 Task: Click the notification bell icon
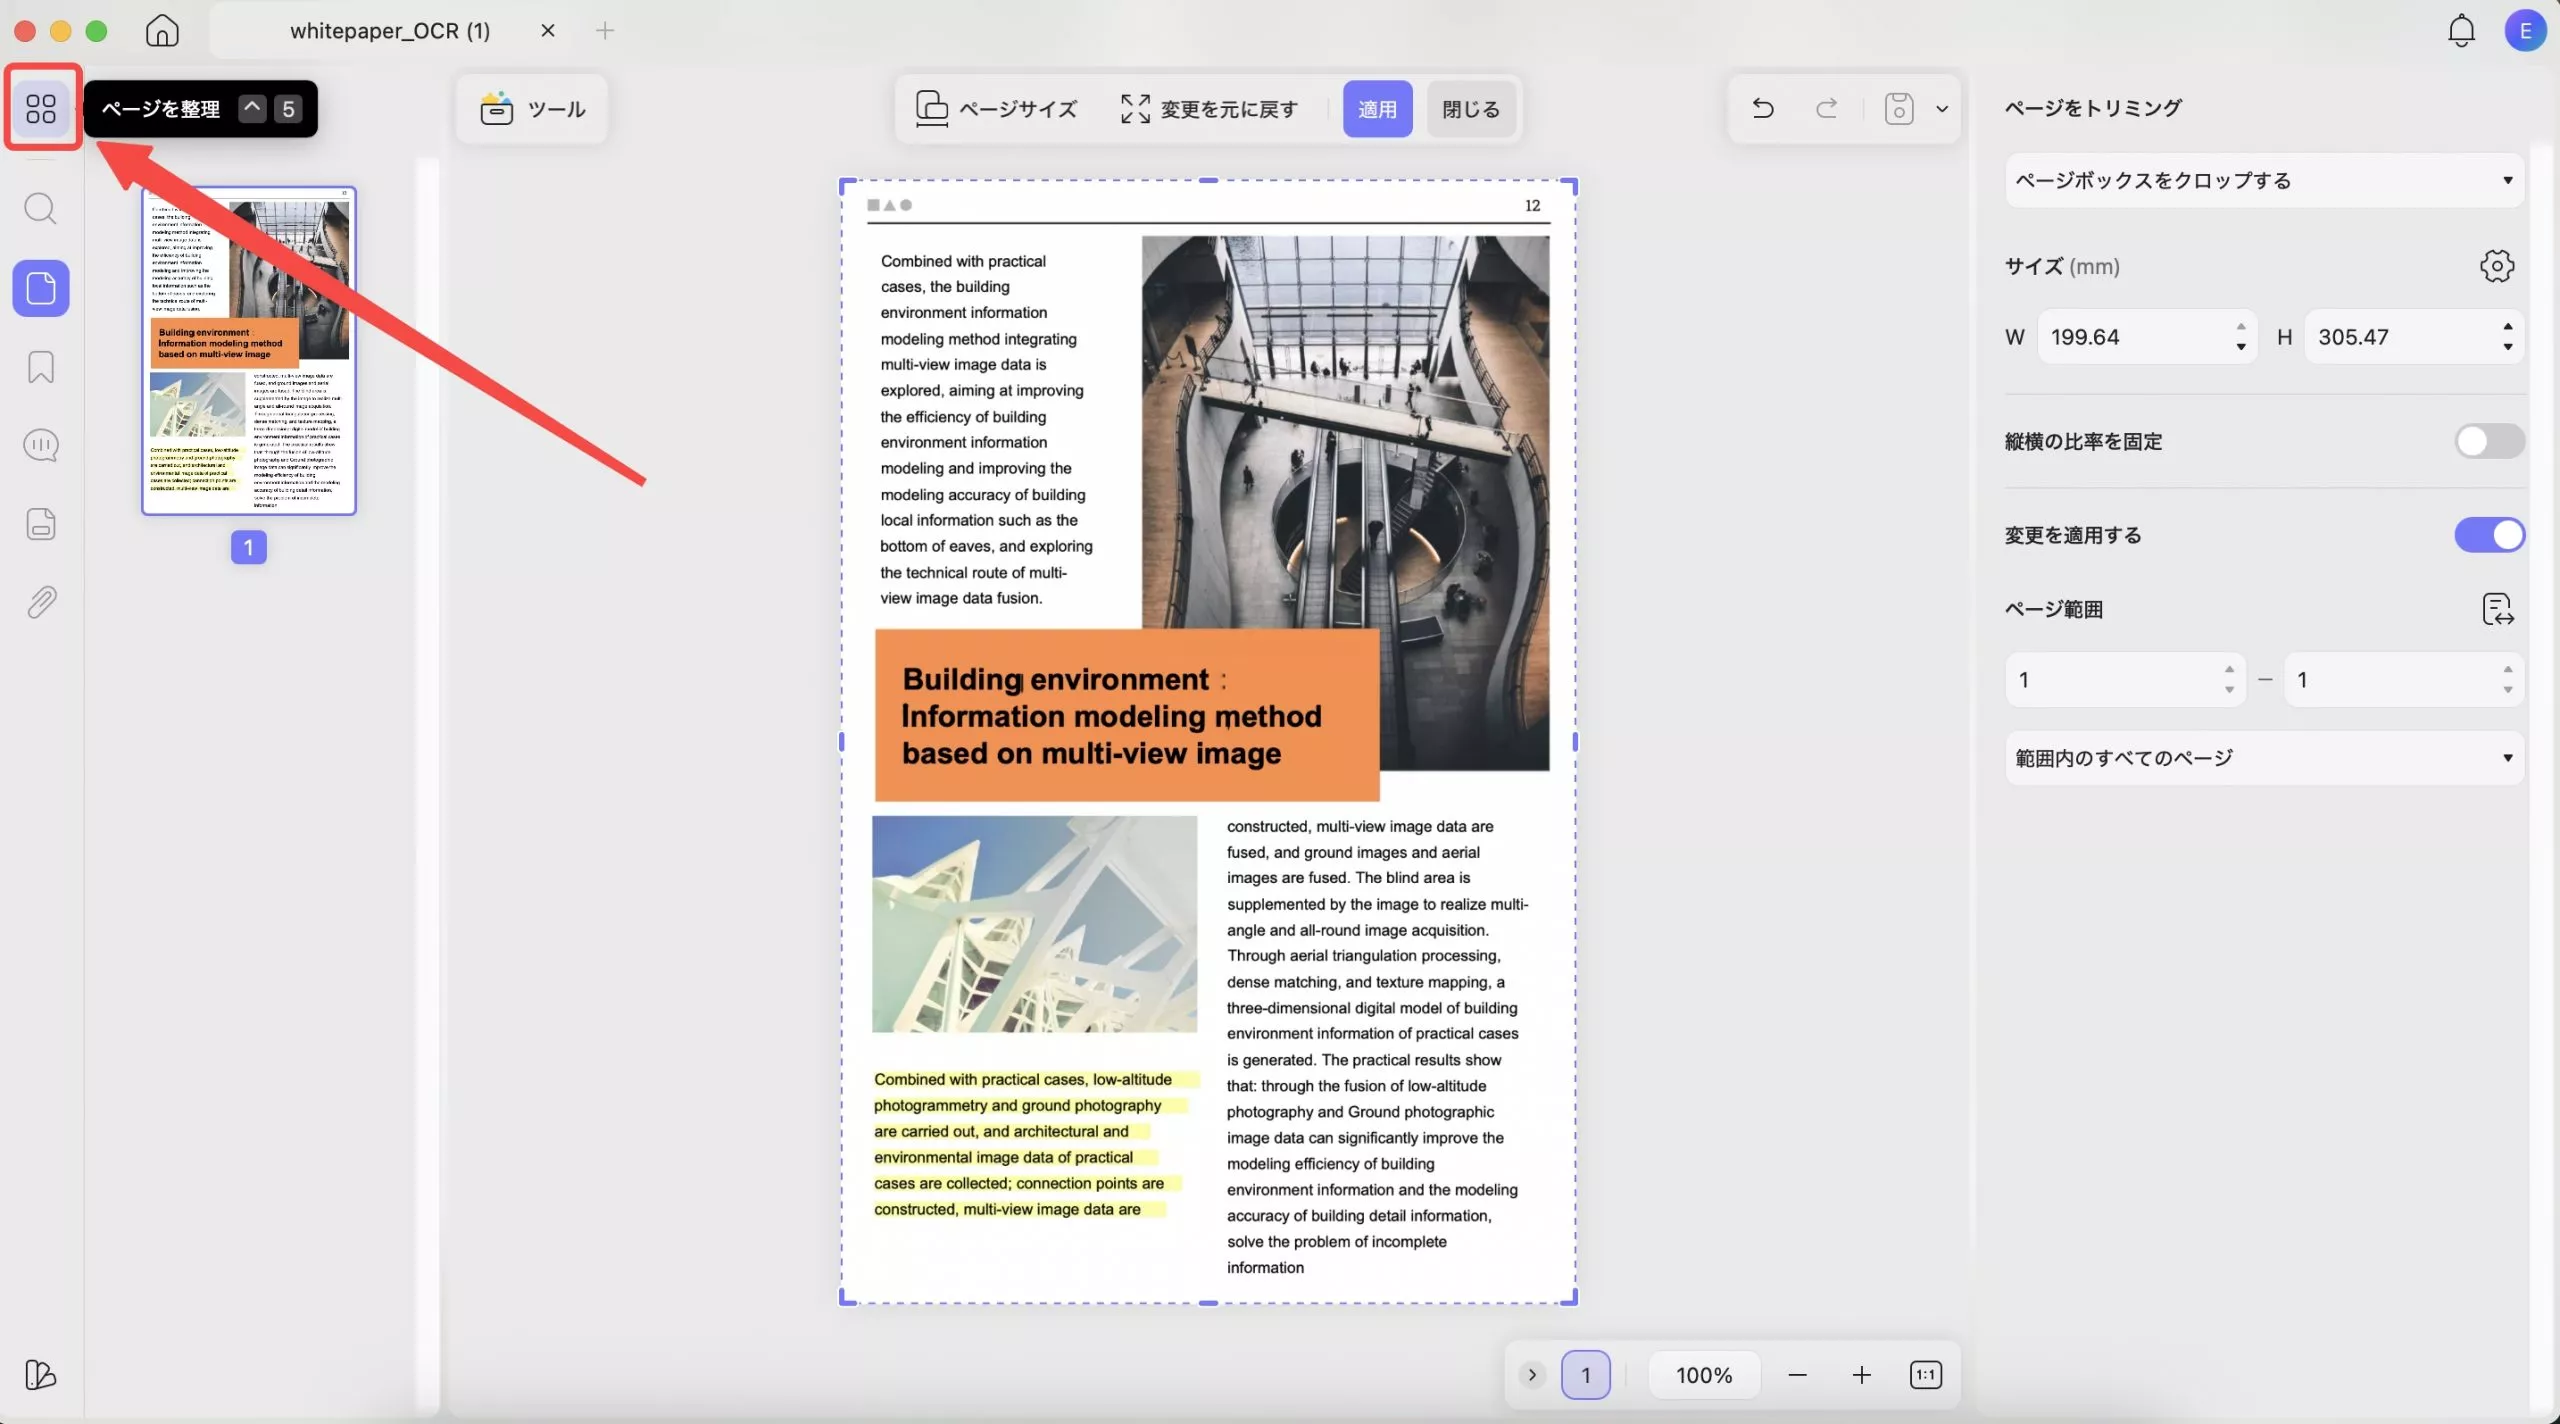2461,31
